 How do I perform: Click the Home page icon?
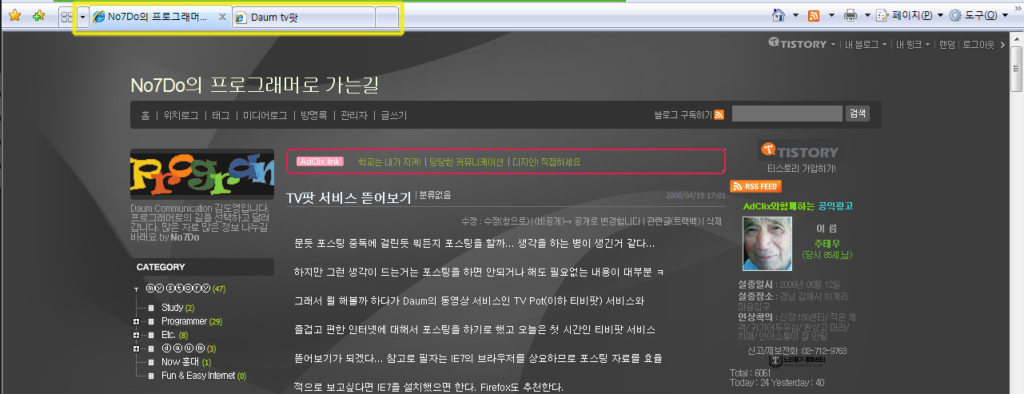(x=778, y=14)
